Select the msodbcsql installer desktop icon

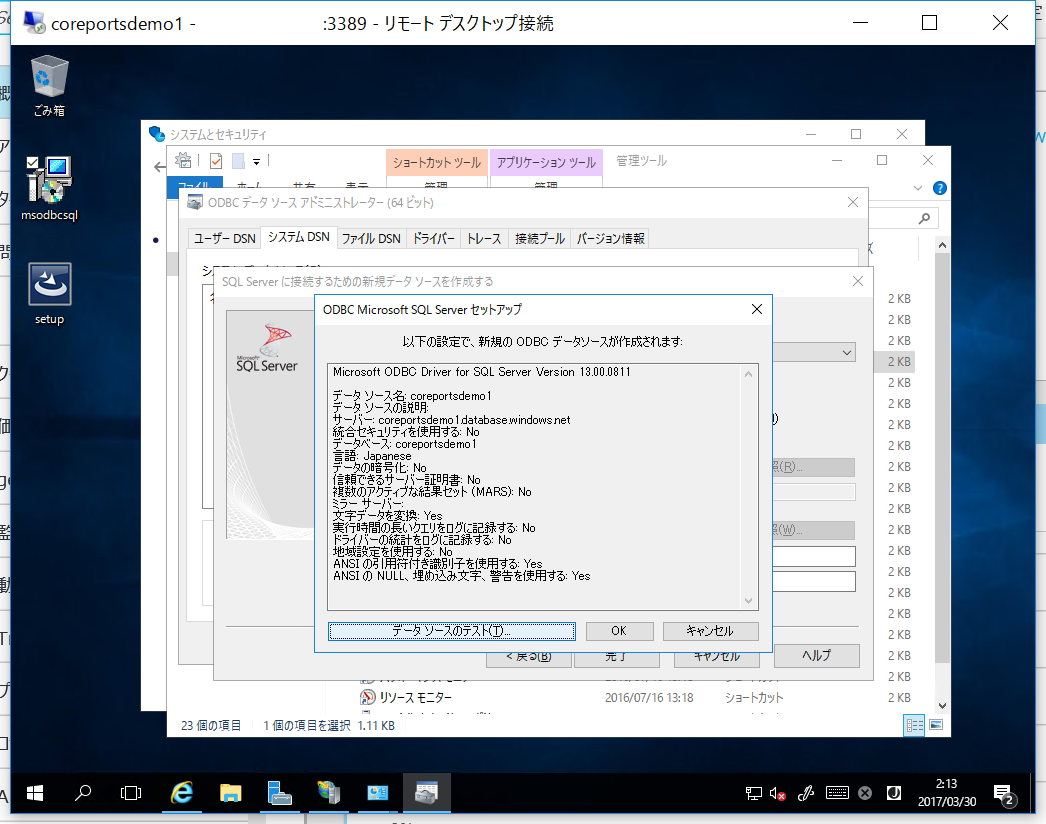49,188
